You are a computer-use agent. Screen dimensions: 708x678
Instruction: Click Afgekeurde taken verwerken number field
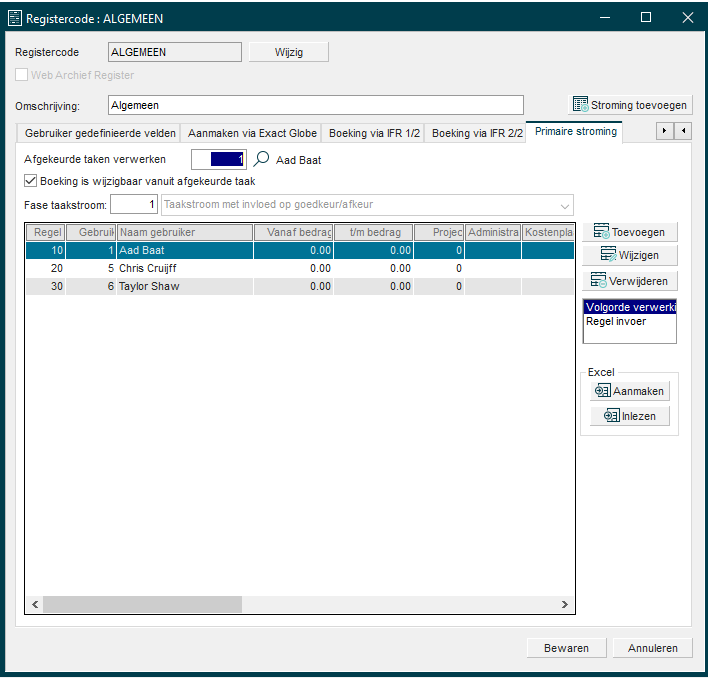219,159
